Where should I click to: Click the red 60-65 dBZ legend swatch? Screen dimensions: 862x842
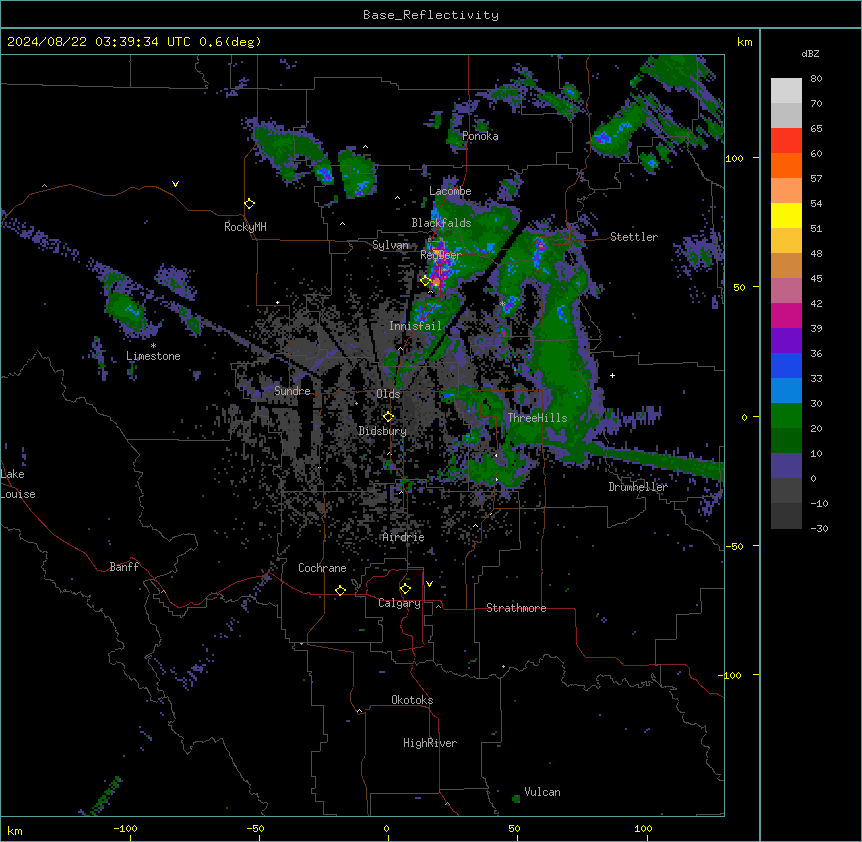coord(786,141)
